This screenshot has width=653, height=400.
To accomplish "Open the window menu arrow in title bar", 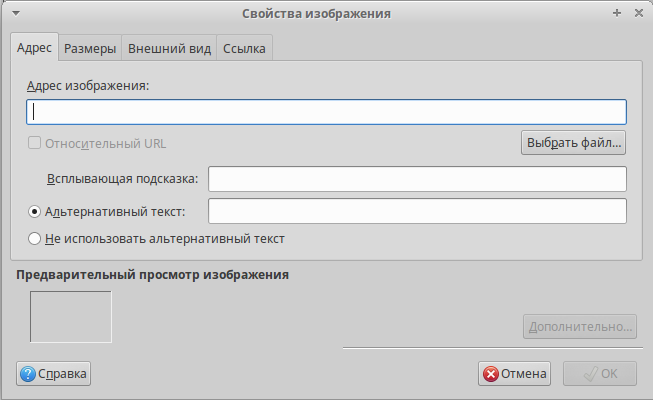I will tap(16, 14).
